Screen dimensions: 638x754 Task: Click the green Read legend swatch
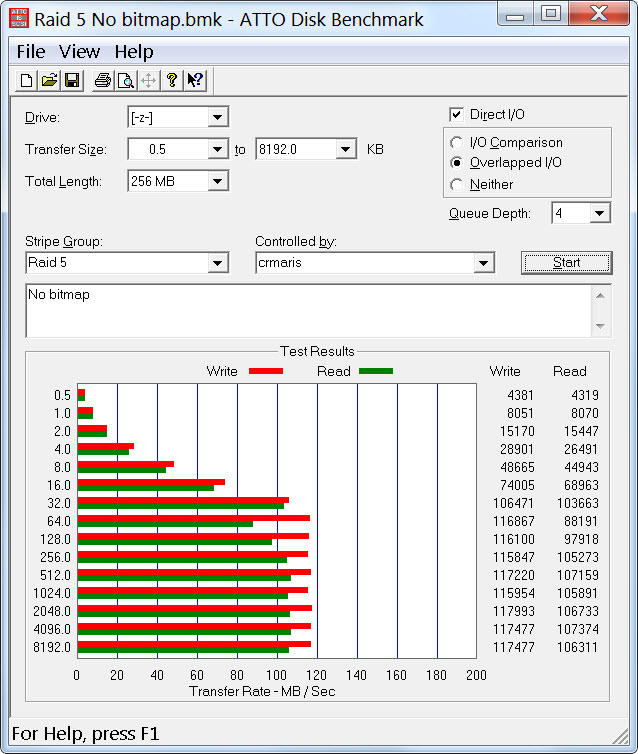[x=376, y=371]
